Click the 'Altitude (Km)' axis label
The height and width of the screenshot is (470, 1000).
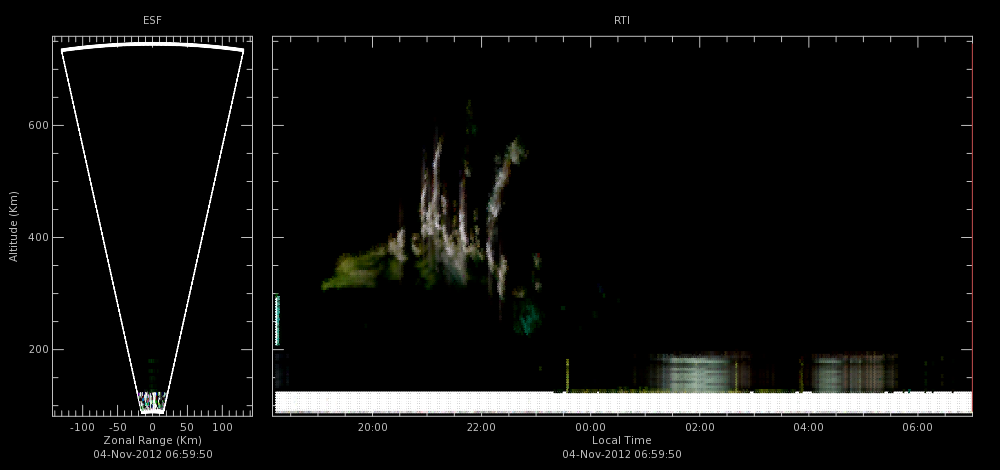click(13, 226)
